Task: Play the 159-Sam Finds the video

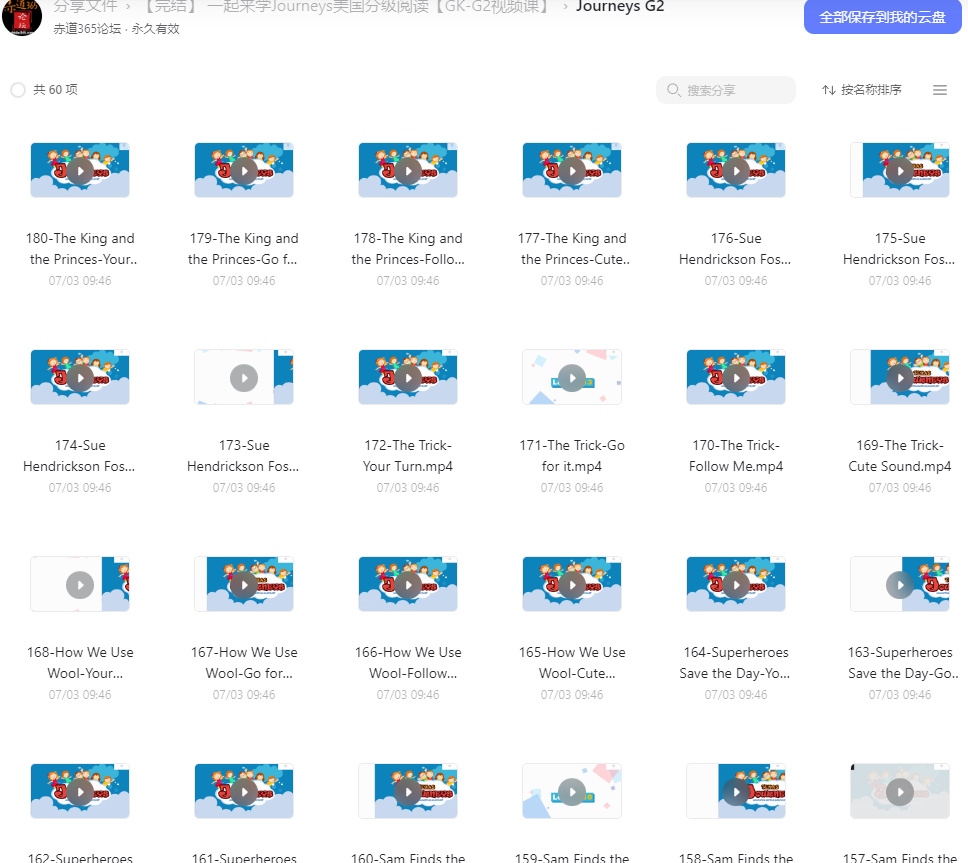Action: click(572, 791)
